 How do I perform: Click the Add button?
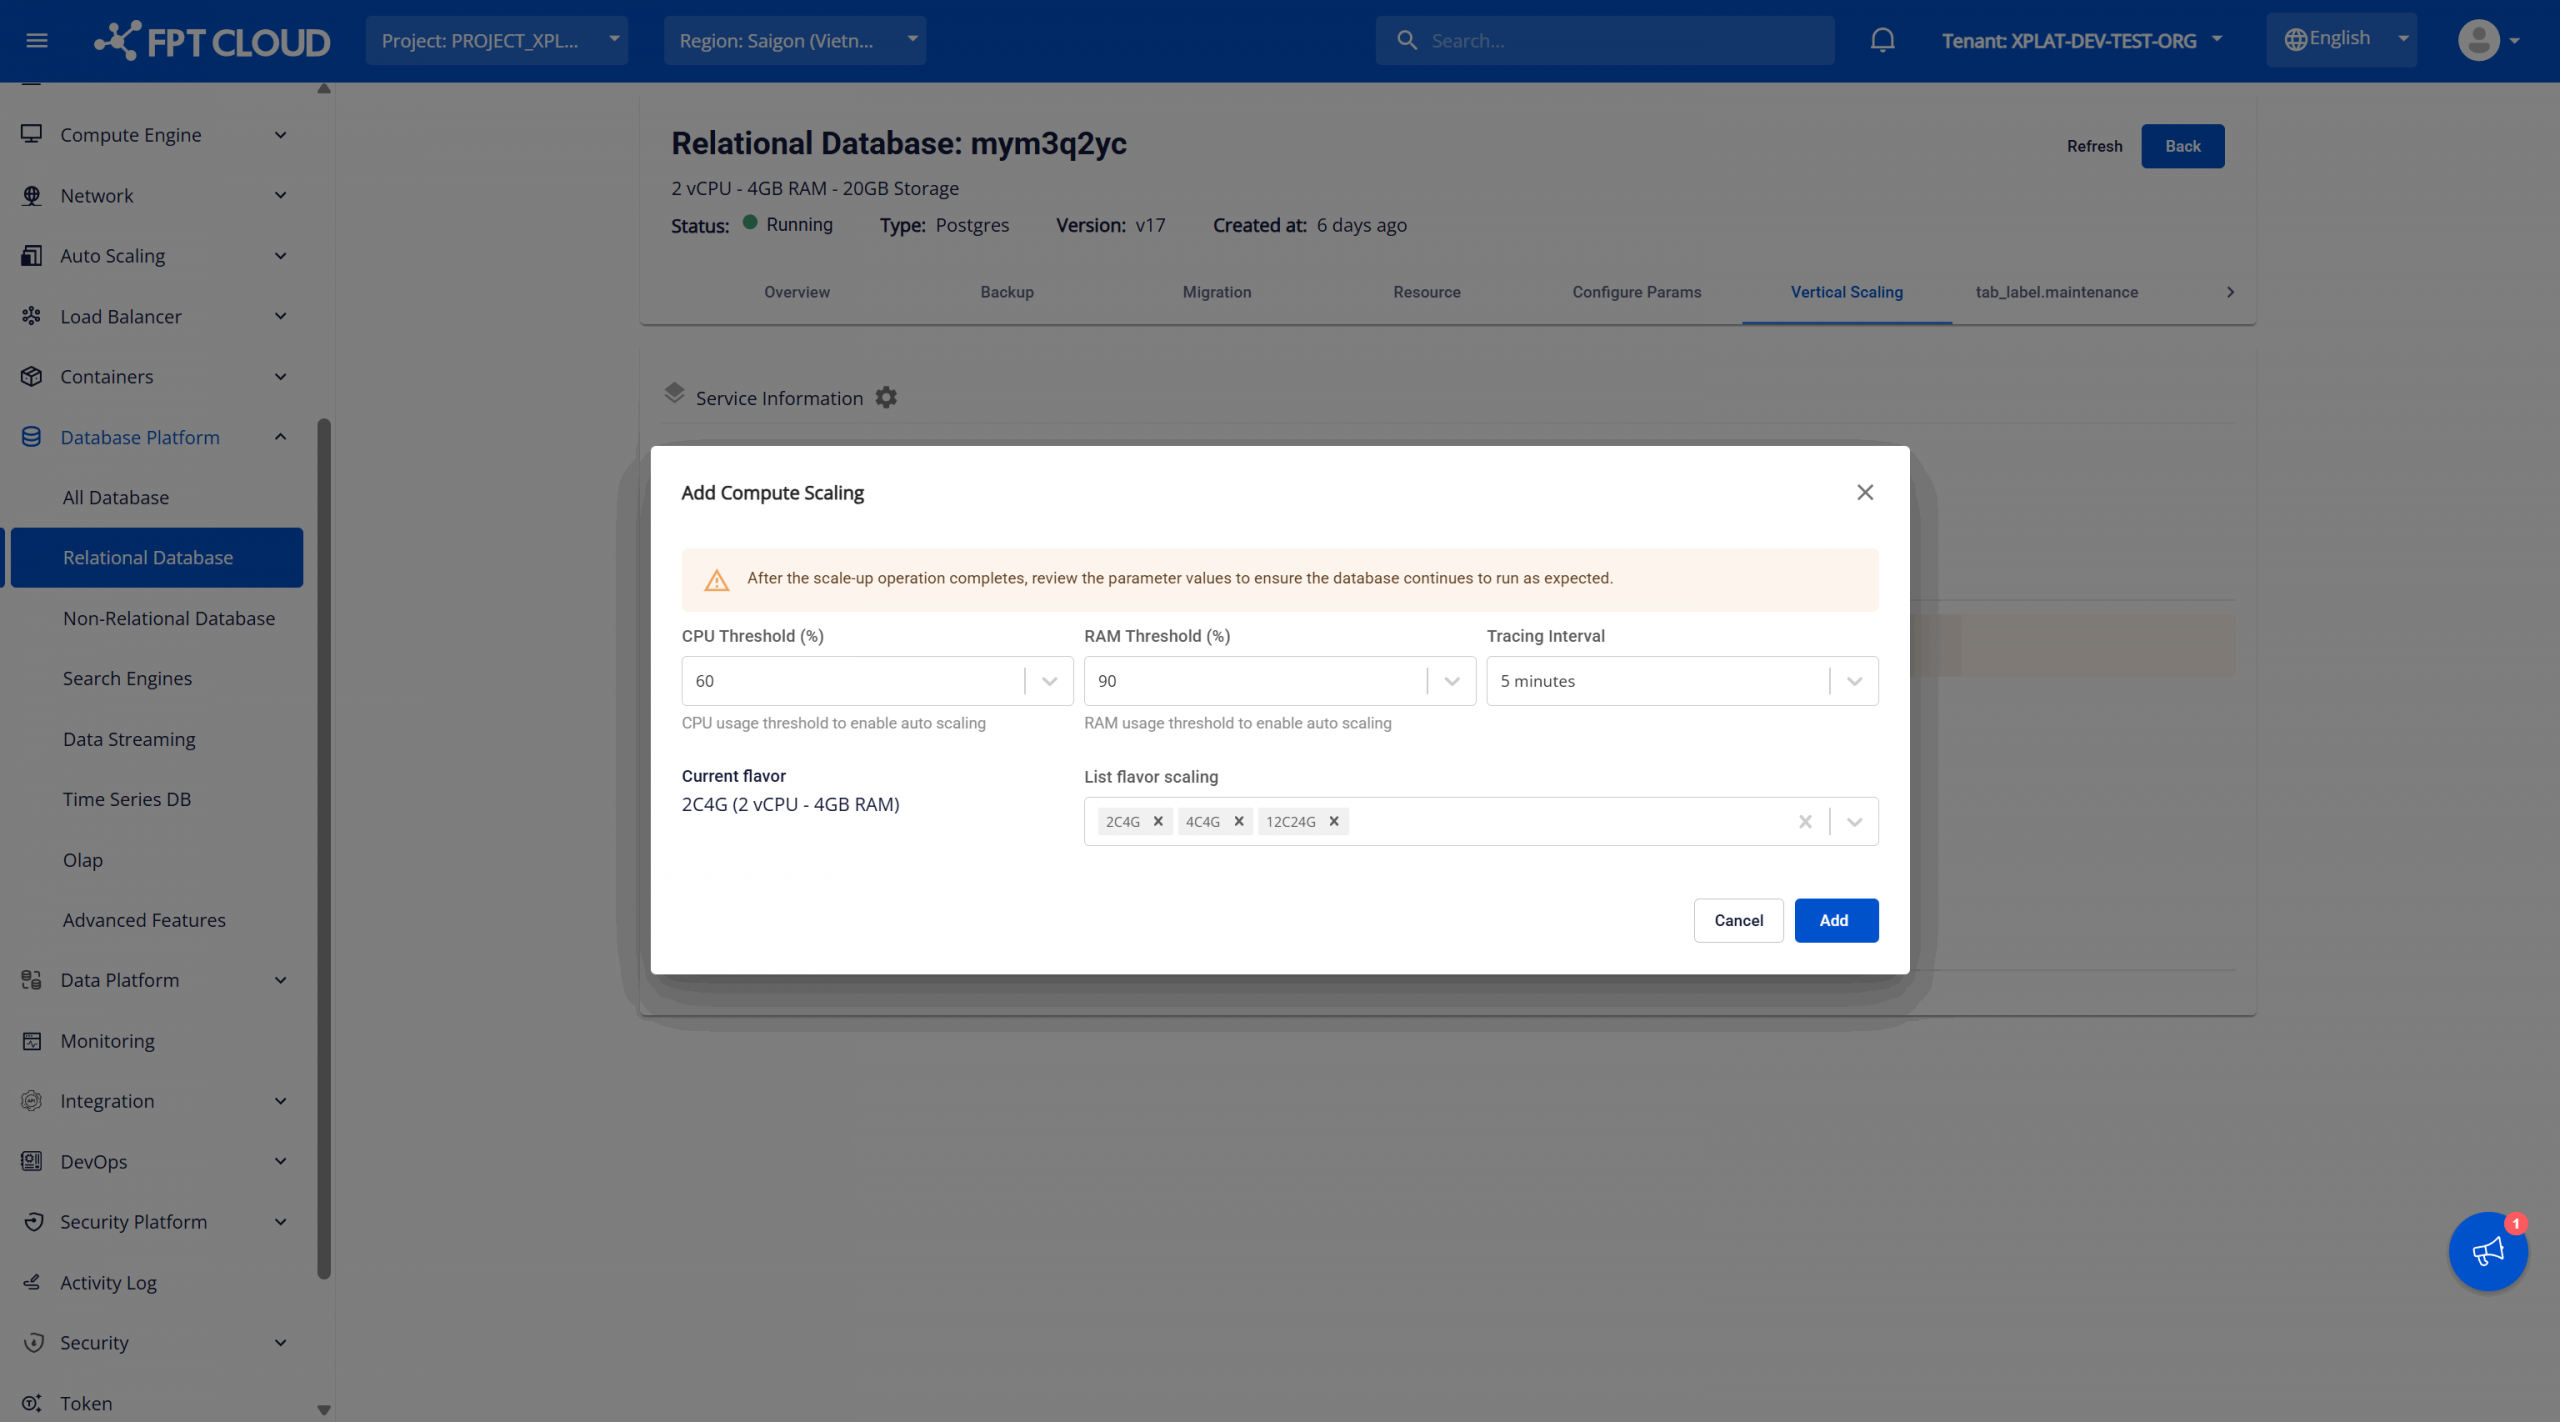(1835, 920)
